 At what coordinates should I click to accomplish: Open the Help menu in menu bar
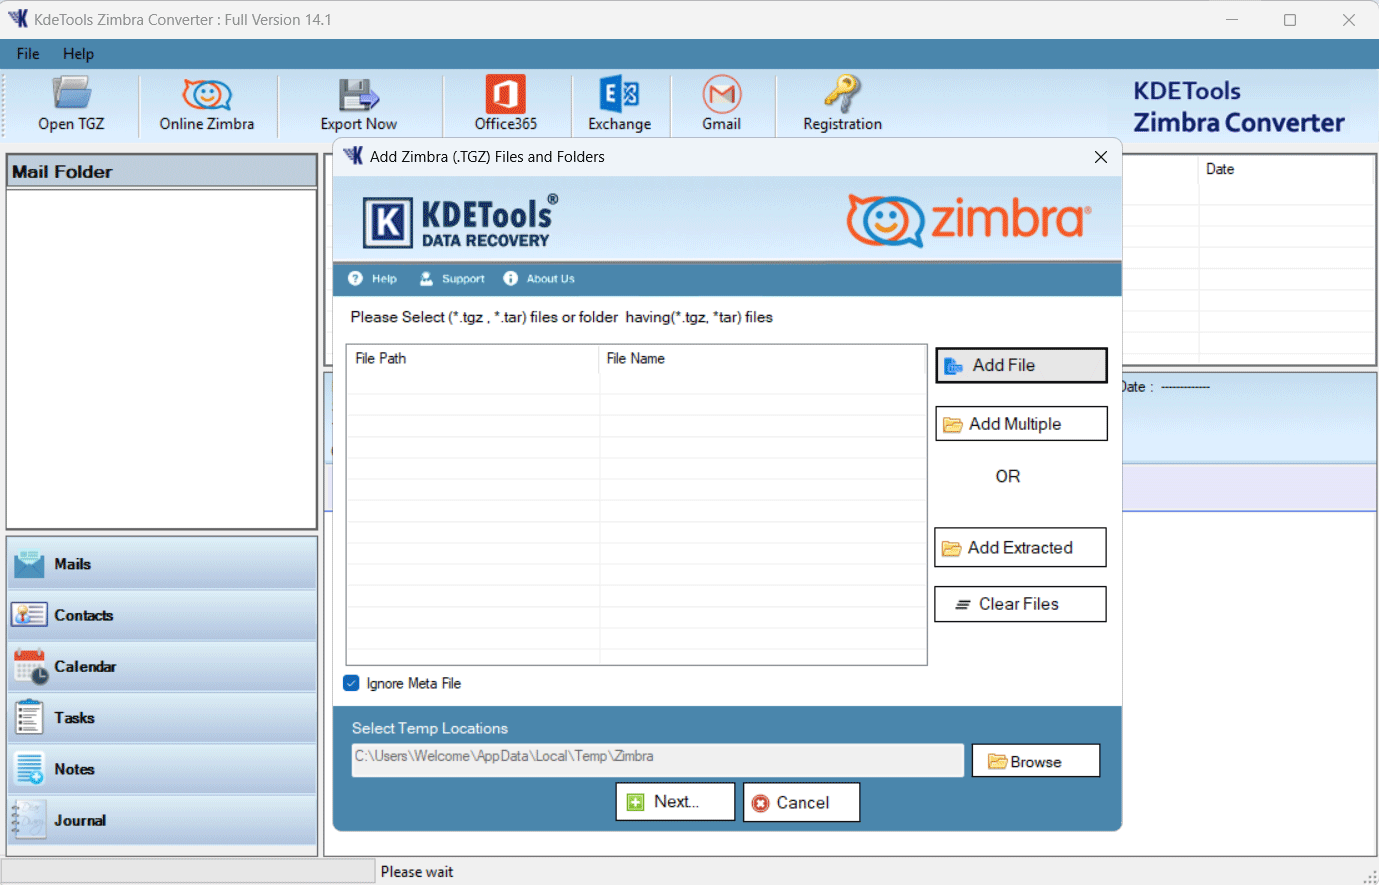point(78,54)
